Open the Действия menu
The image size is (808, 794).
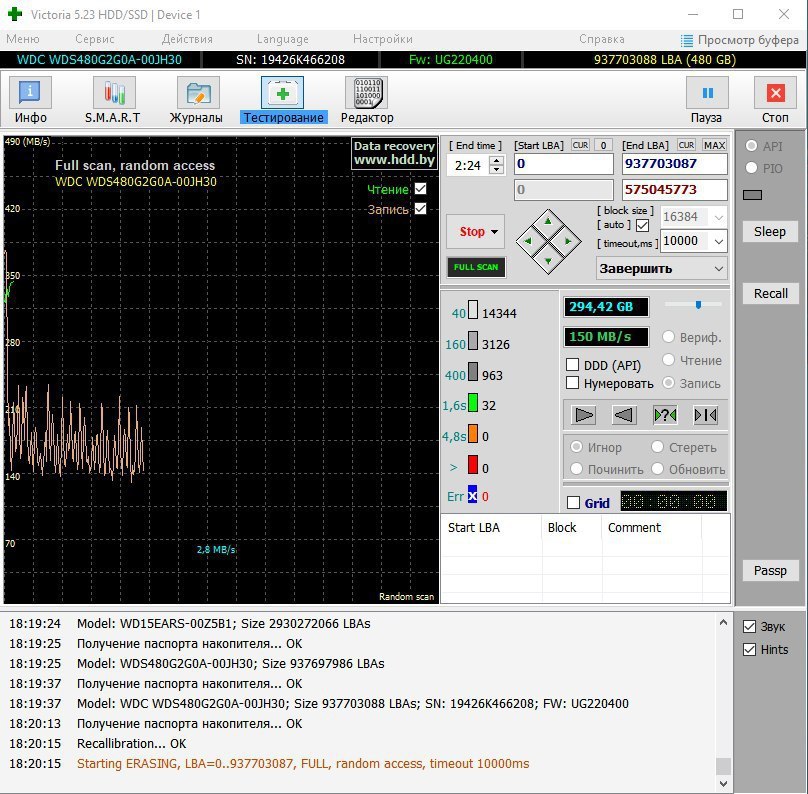click(x=187, y=39)
